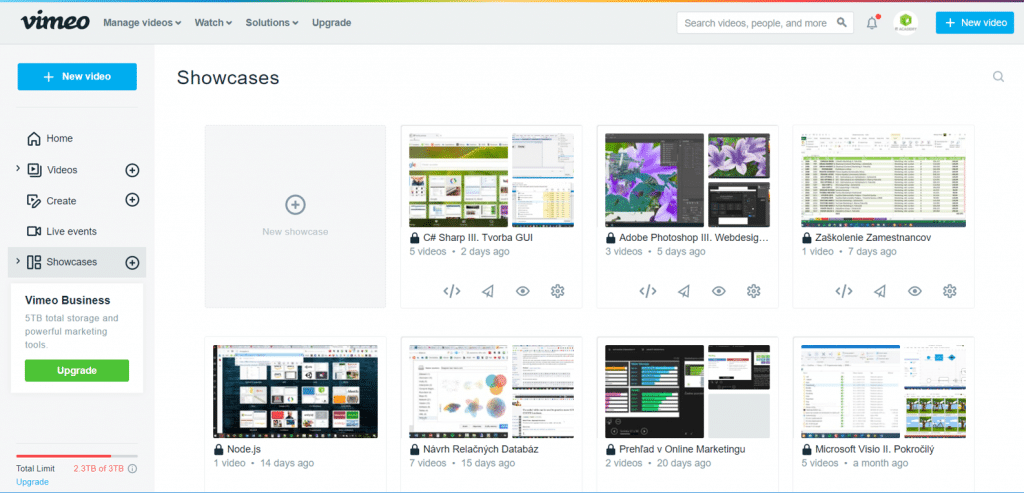The width and height of the screenshot is (1024, 493).
Task: Click the lock icon of Node.js showcase
Action: tap(219, 450)
